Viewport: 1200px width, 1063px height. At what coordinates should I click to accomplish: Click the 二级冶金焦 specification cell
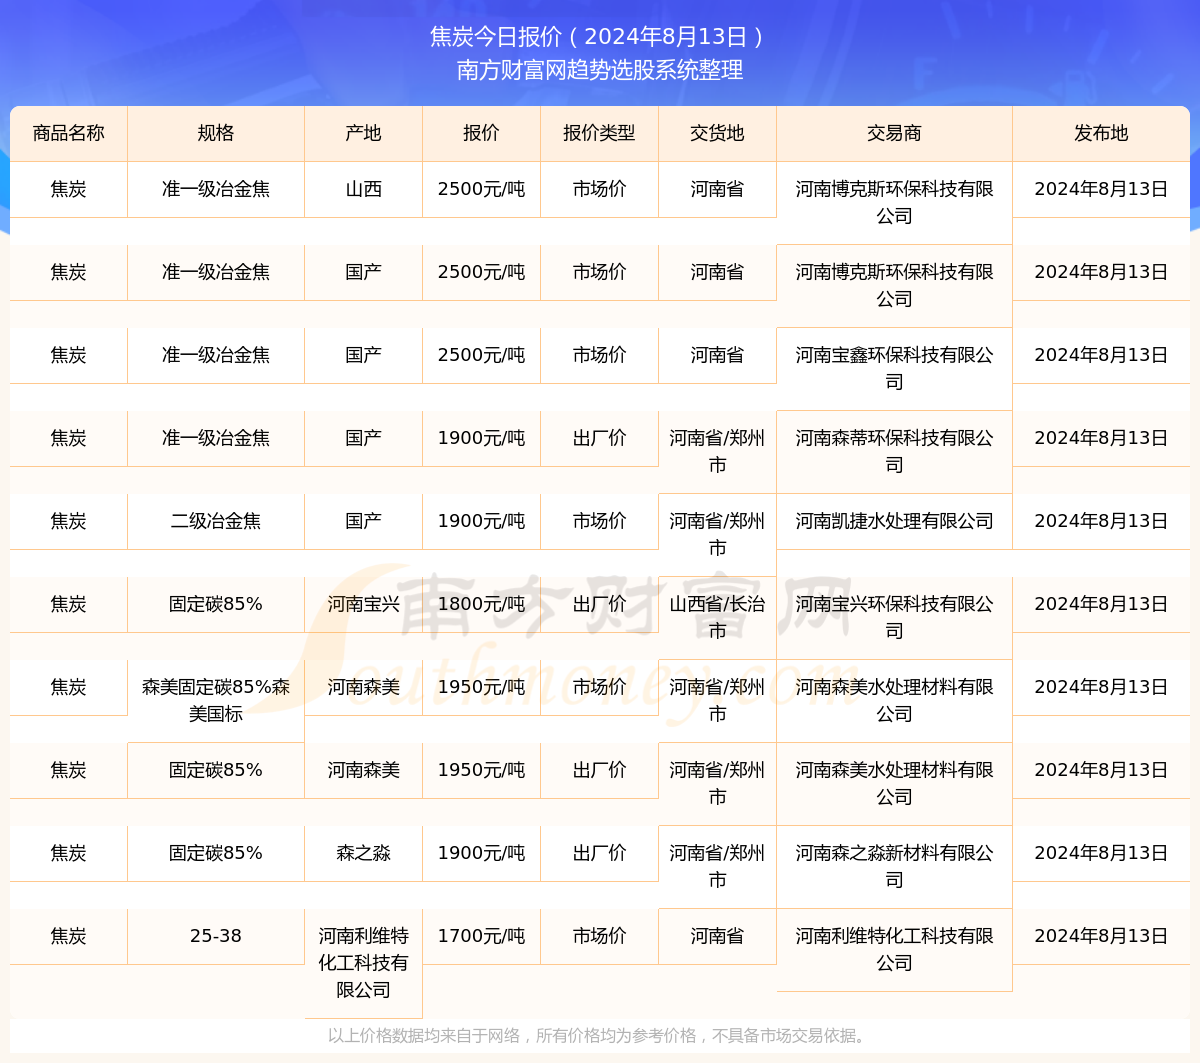pyautogui.click(x=216, y=521)
